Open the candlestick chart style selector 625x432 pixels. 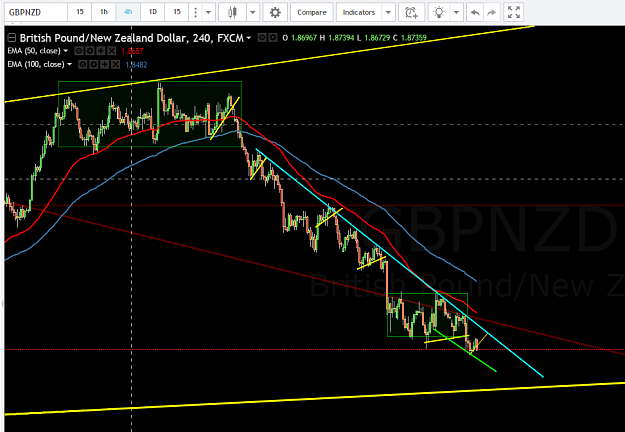coord(232,12)
